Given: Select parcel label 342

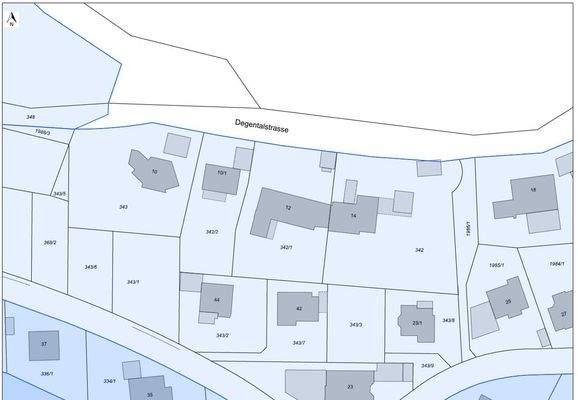Looking at the screenshot, I should coord(419,250).
